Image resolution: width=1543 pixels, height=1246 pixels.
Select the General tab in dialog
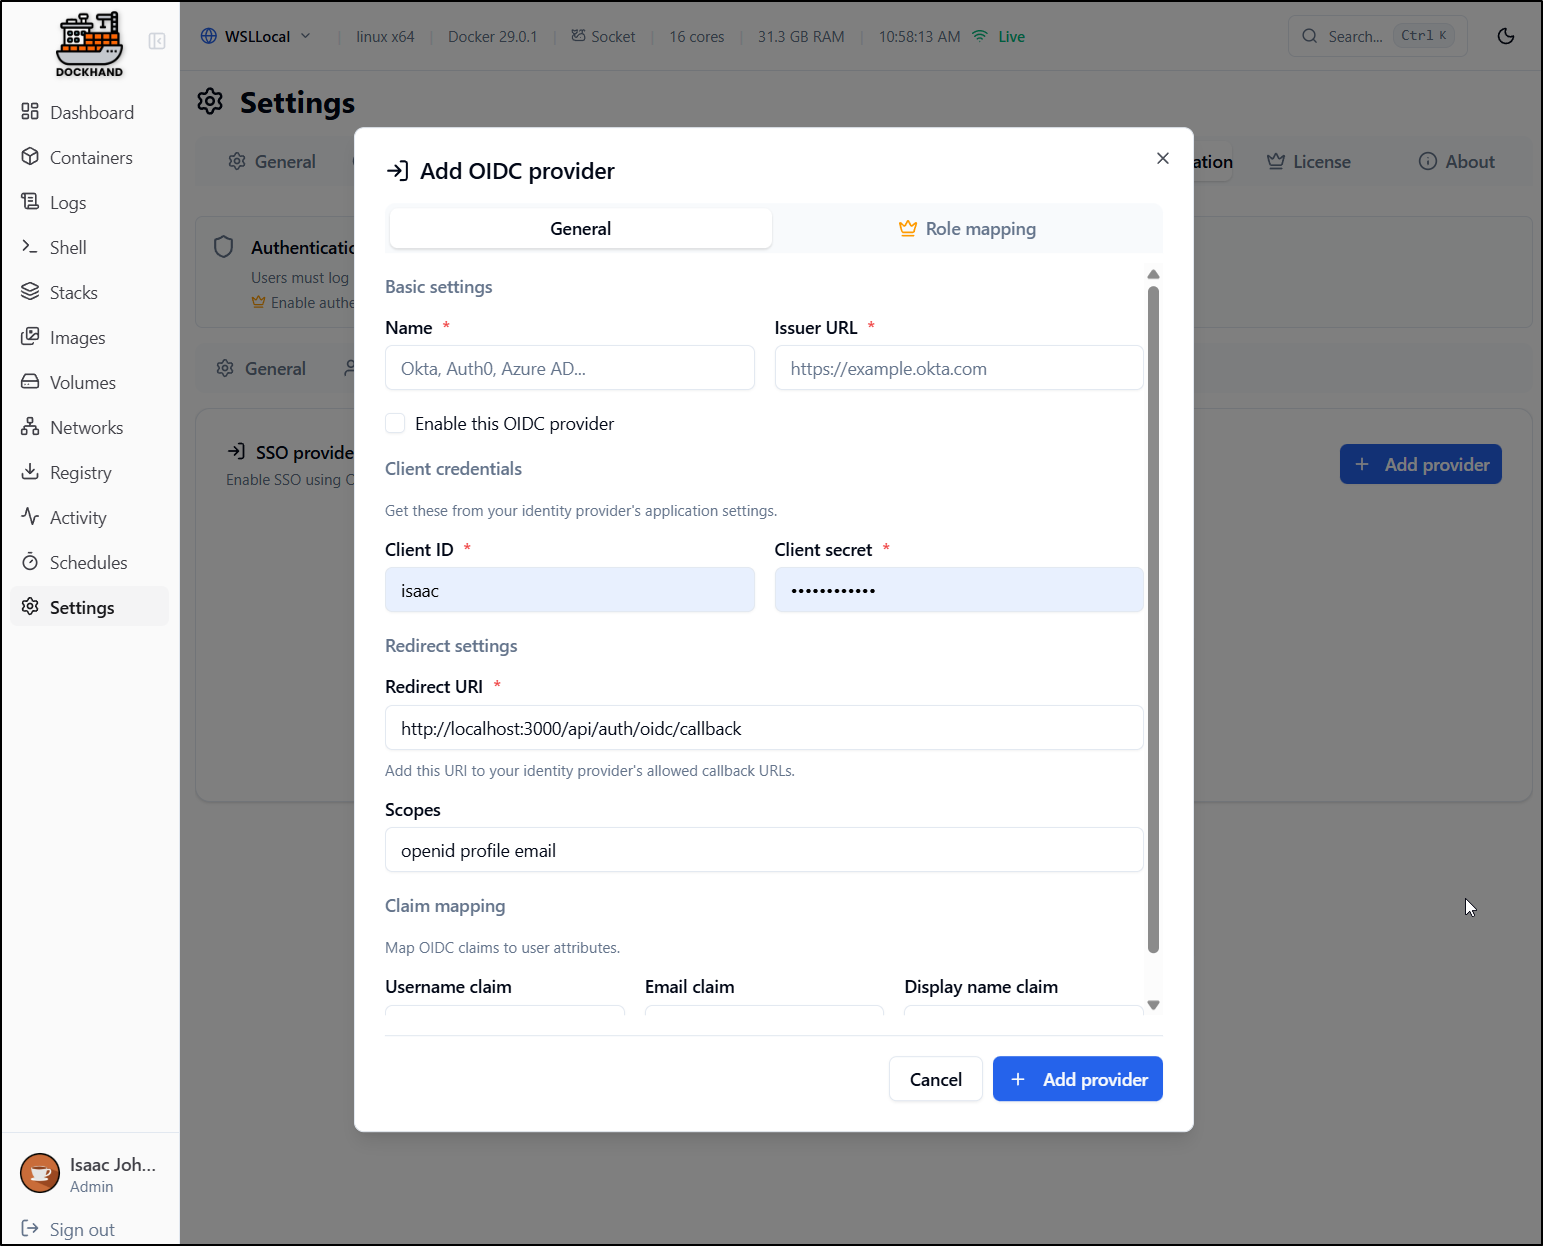coord(580,229)
